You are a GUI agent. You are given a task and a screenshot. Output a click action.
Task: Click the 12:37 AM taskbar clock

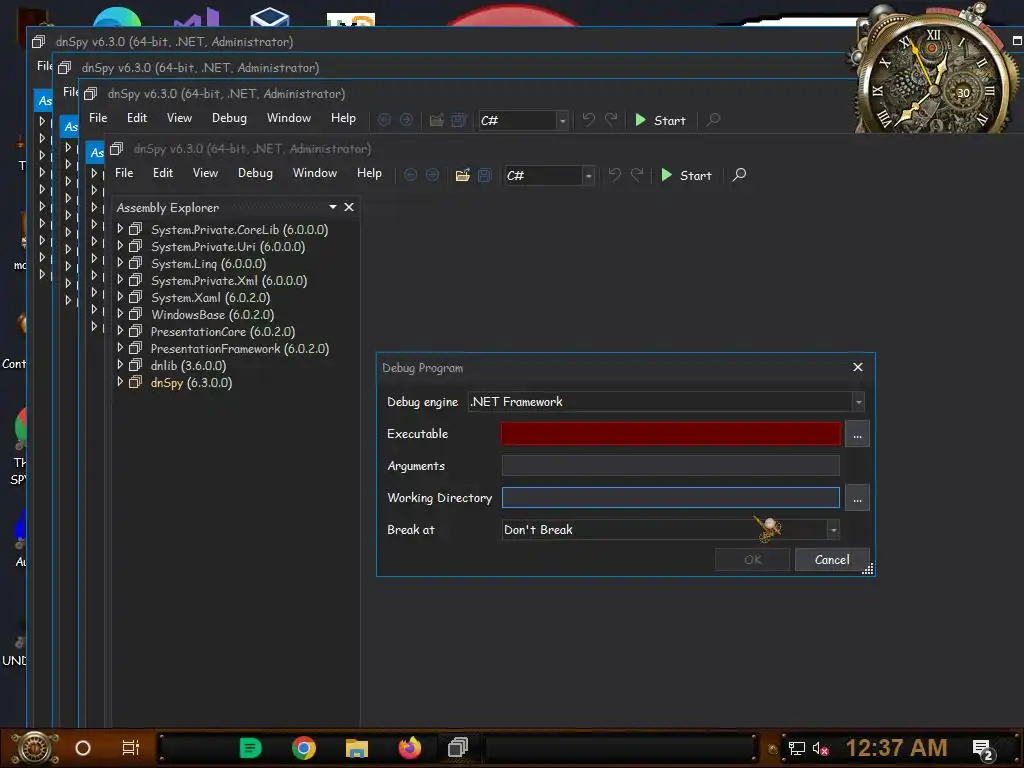pyautogui.click(x=897, y=748)
